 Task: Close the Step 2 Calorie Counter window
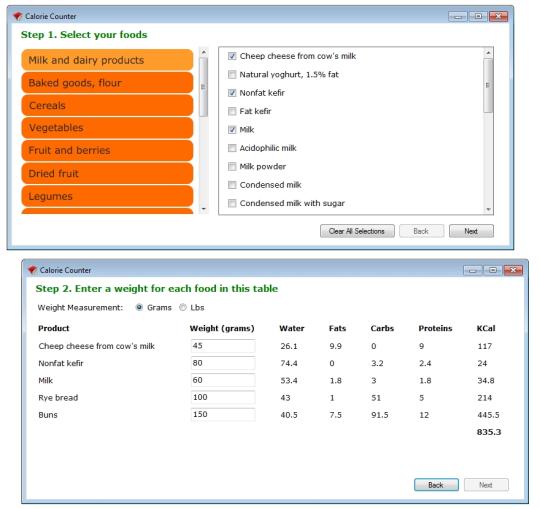tap(513, 270)
